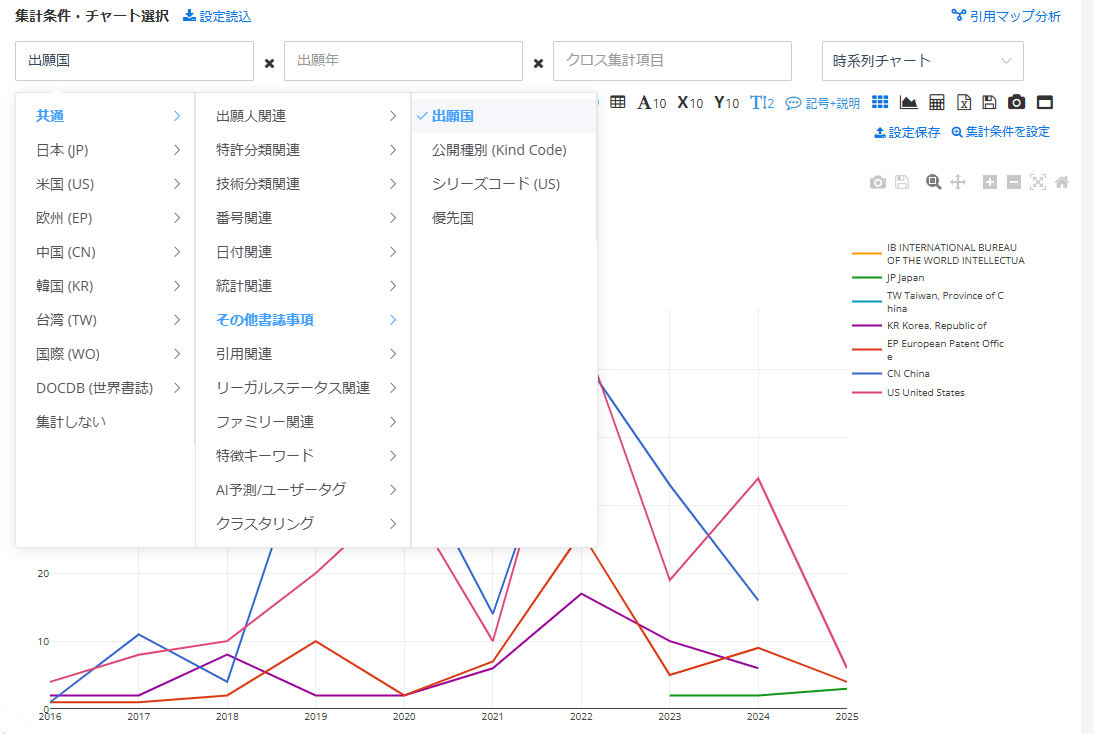
Task: Click the 設定保存 link
Action: [x=907, y=132]
